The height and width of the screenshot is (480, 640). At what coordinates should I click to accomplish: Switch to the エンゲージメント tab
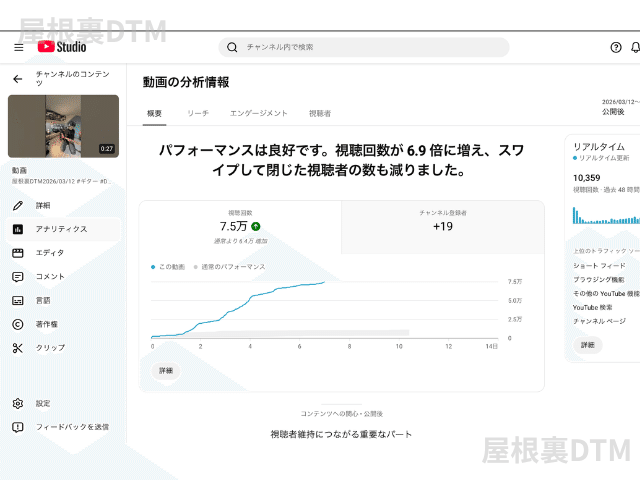tap(258, 113)
